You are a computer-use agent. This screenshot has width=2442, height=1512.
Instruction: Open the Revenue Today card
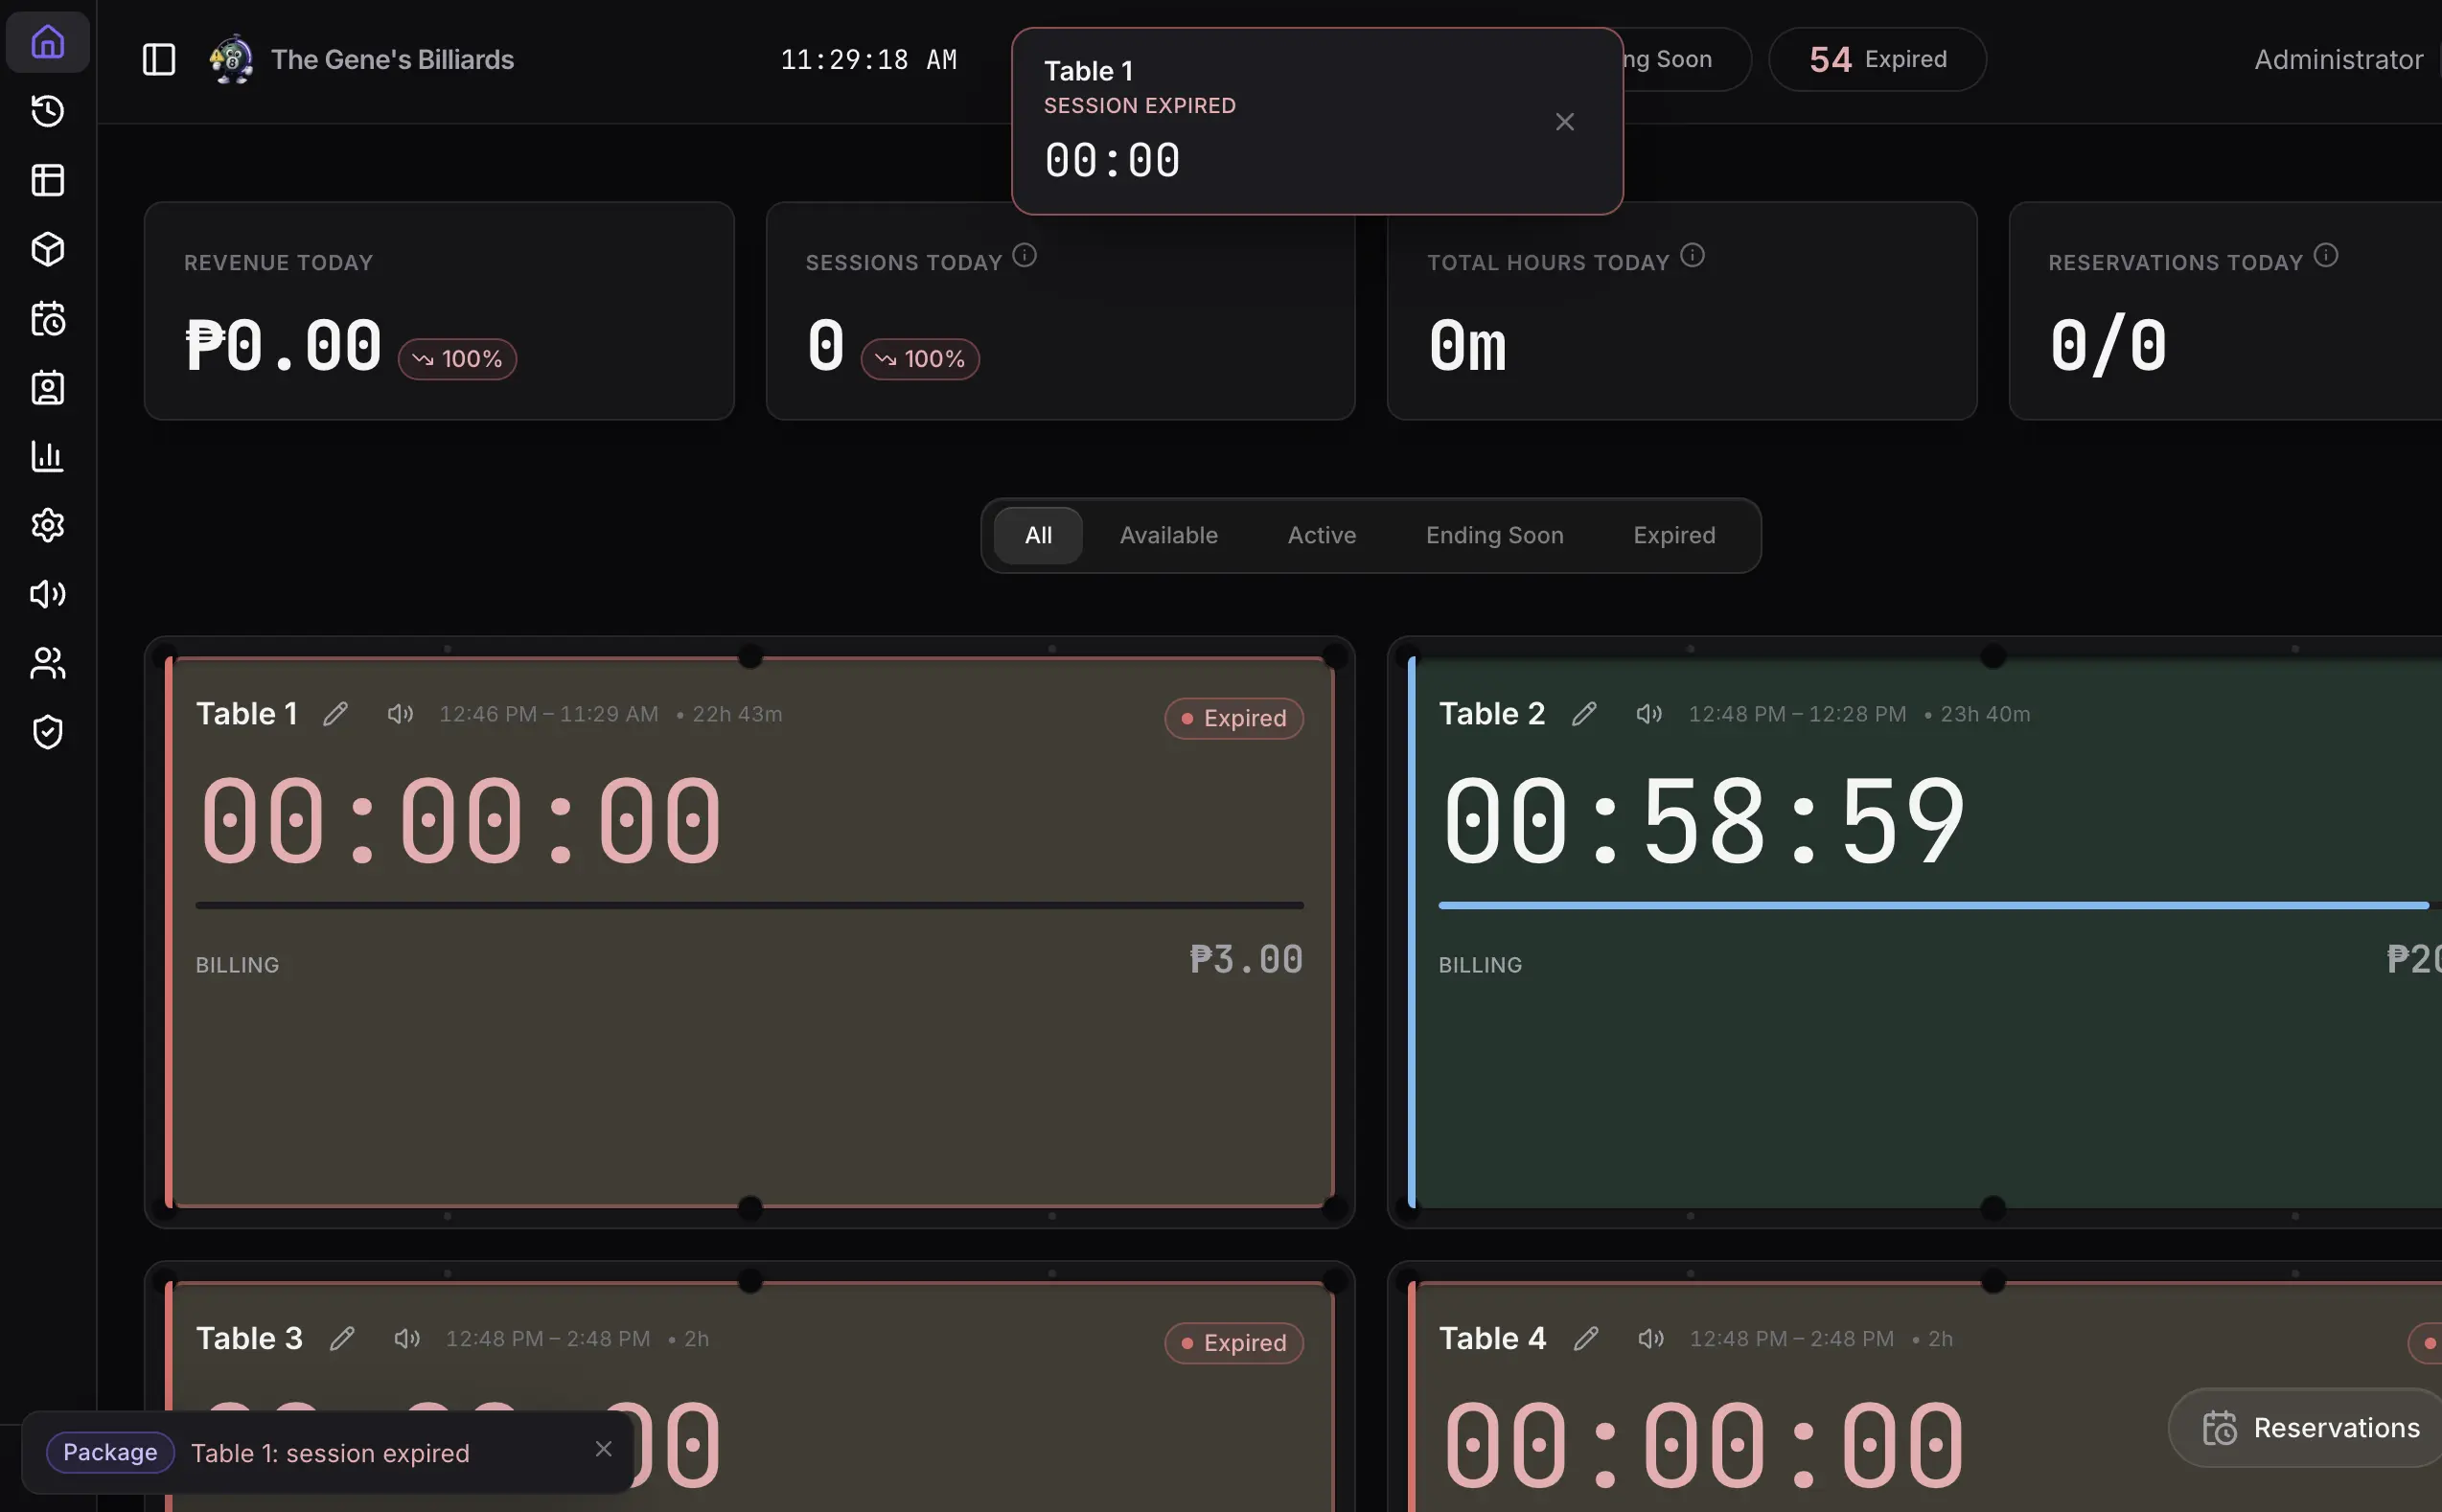tap(439, 311)
